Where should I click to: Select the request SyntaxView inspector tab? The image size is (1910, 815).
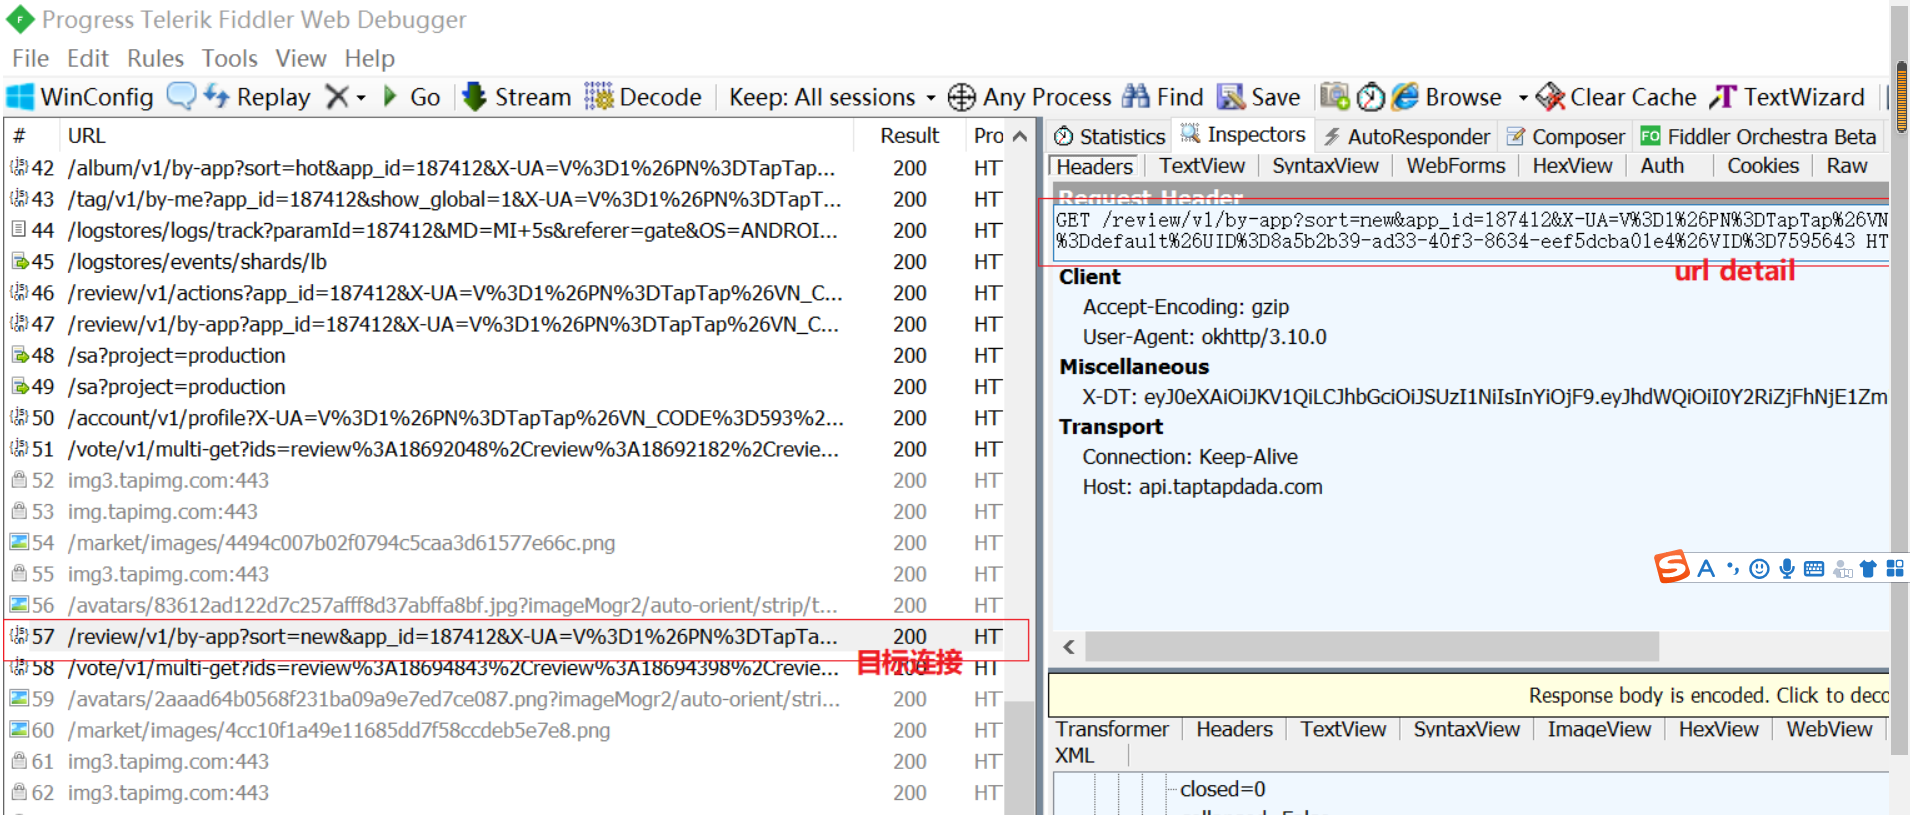pos(1325,166)
